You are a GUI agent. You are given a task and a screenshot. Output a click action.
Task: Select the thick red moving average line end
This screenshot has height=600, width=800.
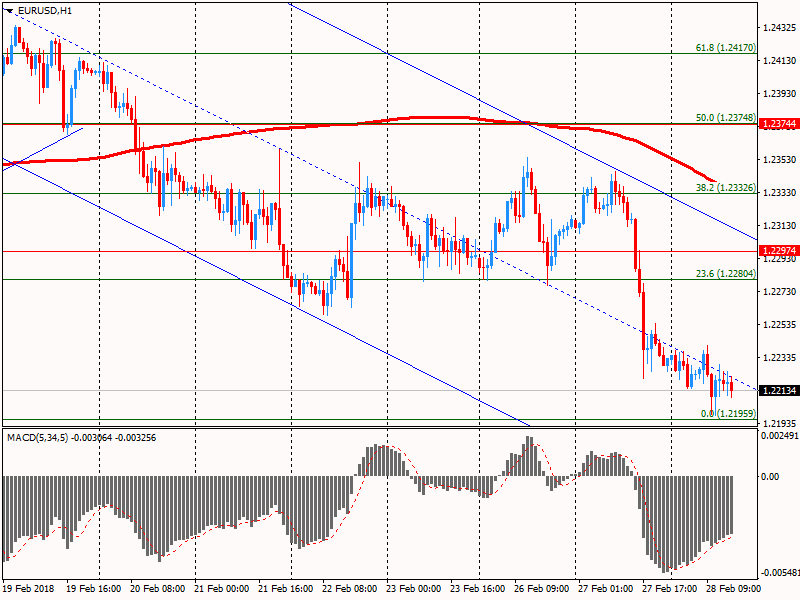(x=713, y=181)
